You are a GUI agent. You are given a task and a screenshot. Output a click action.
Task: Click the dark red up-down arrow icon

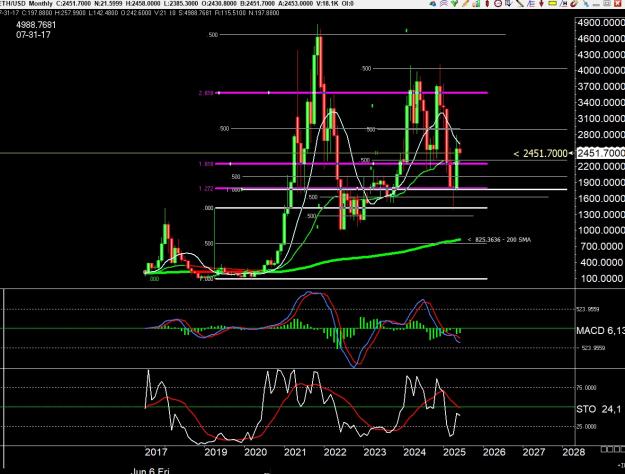pyautogui.click(x=487, y=3)
